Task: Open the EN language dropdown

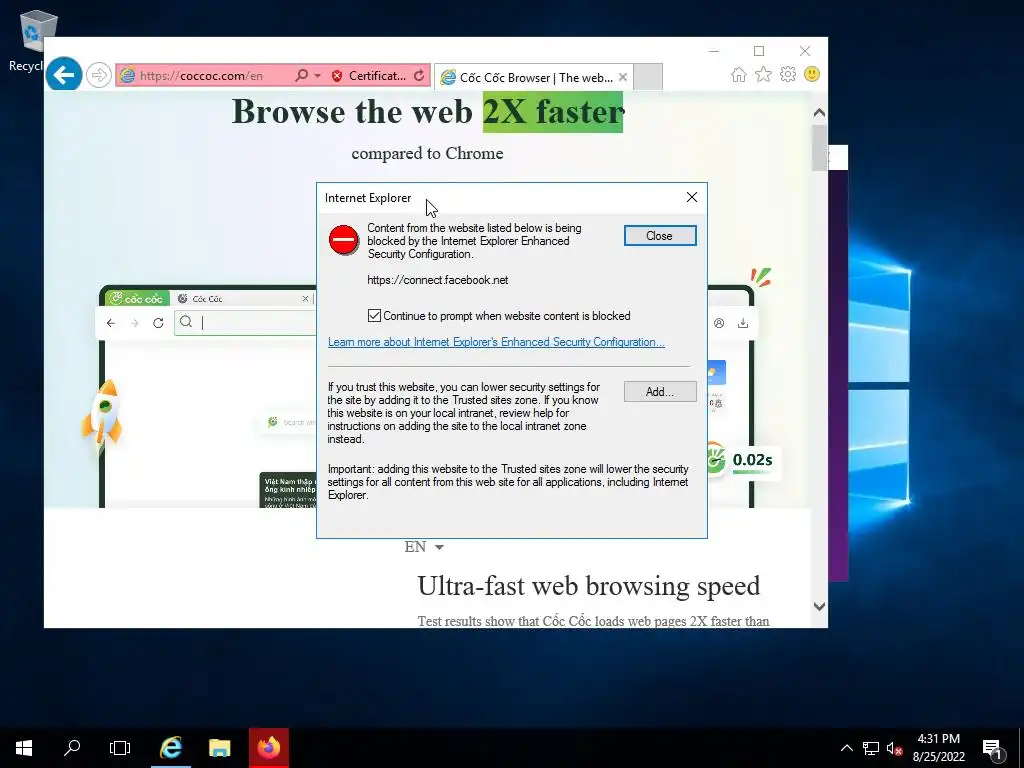Action: tap(424, 547)
